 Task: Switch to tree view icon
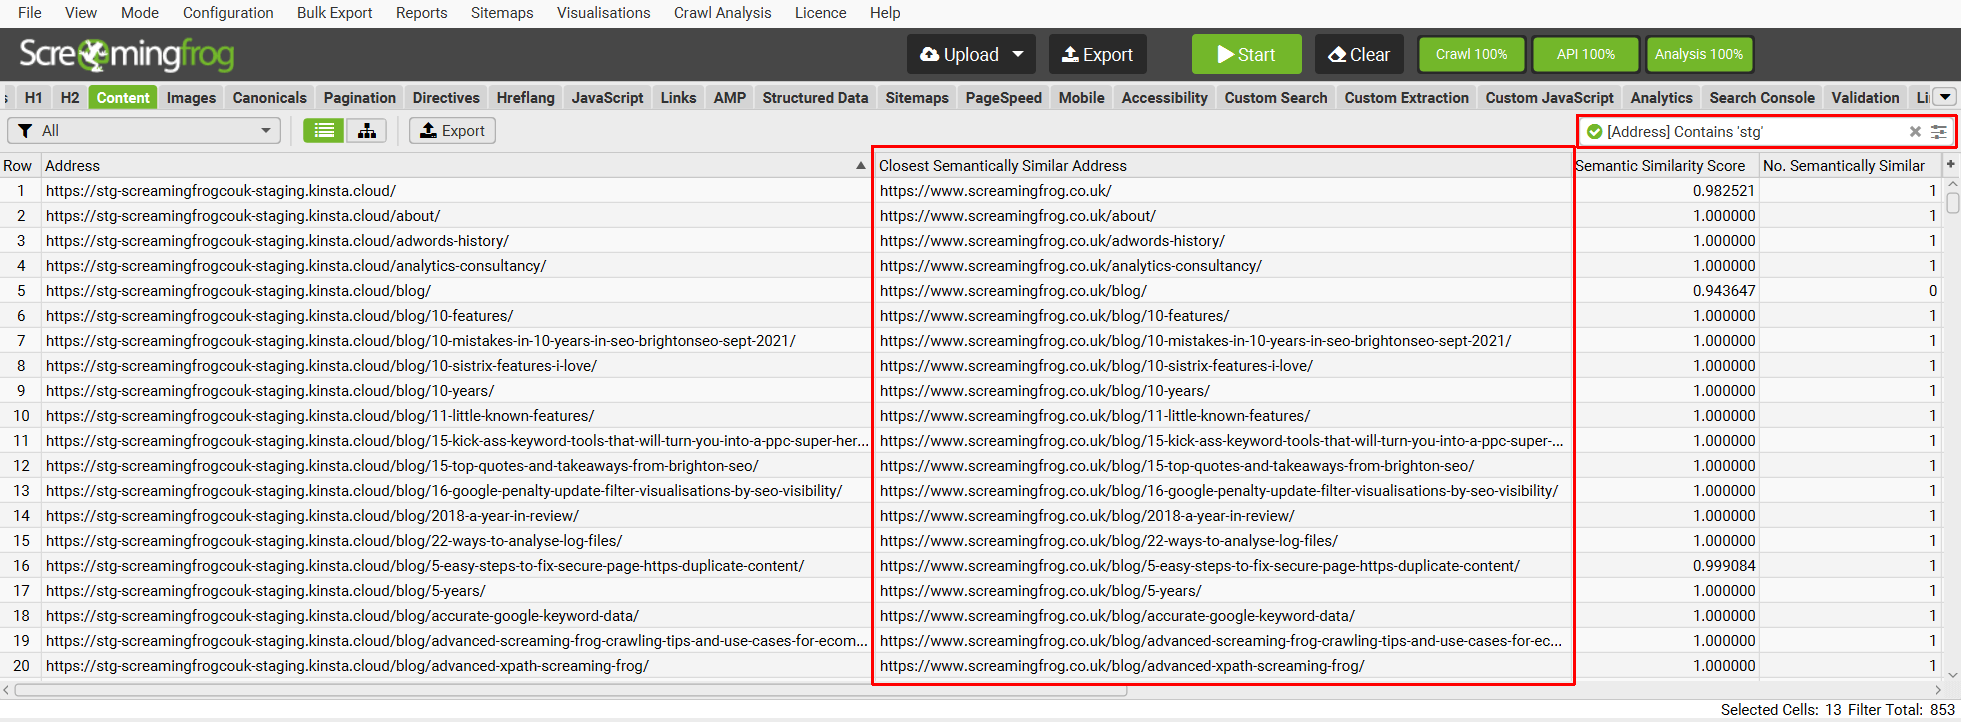click(x=367, y=131)
